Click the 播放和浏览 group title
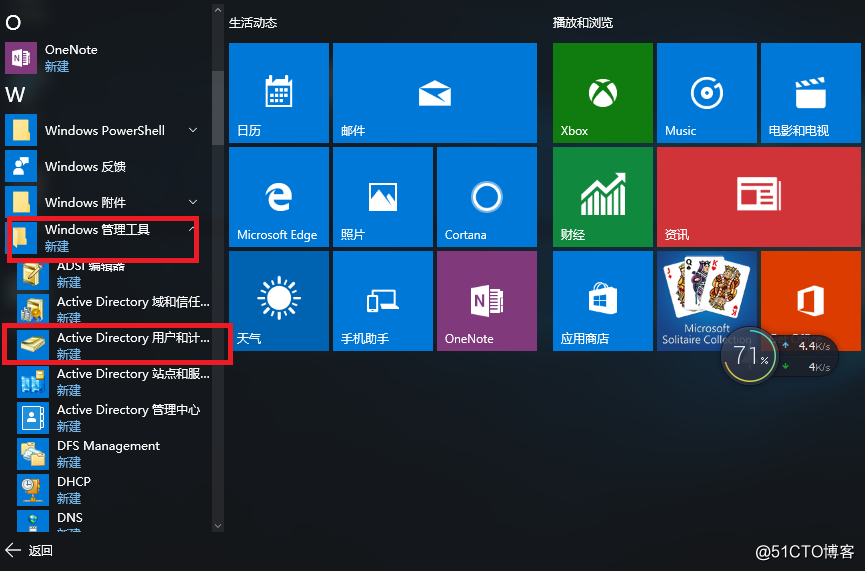Image resolution: width=865 pixels, height=571 pixels. point(583,23)
